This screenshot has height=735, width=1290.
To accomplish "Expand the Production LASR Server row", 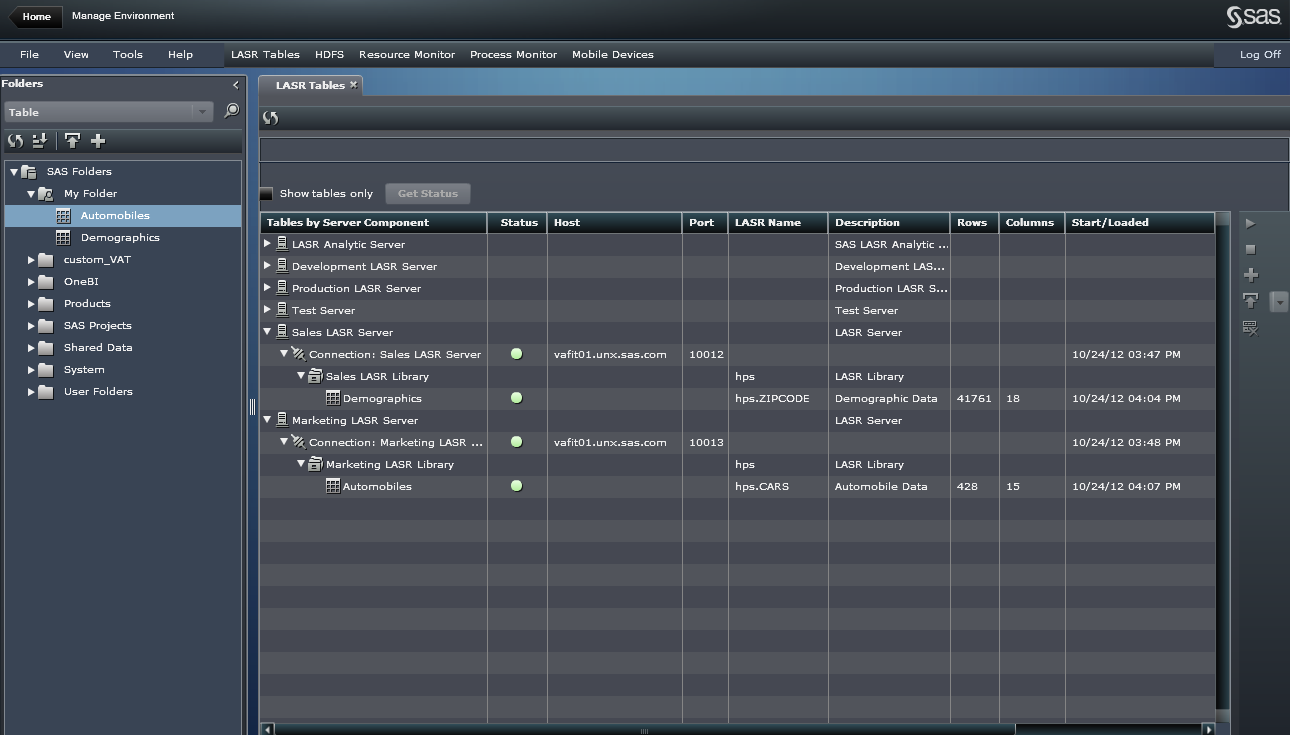I will (x=266, y=288).
